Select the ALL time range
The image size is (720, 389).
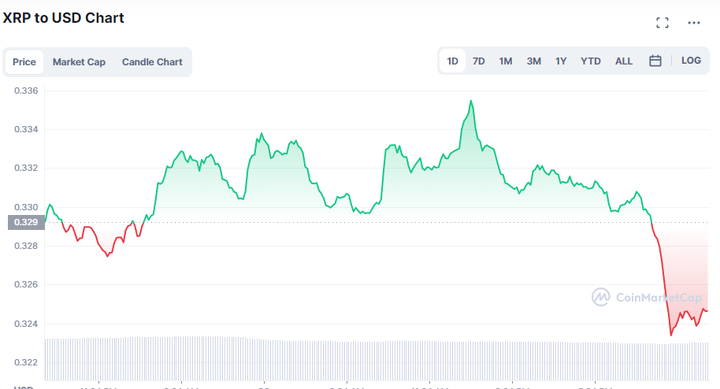(x=624, y=61)
